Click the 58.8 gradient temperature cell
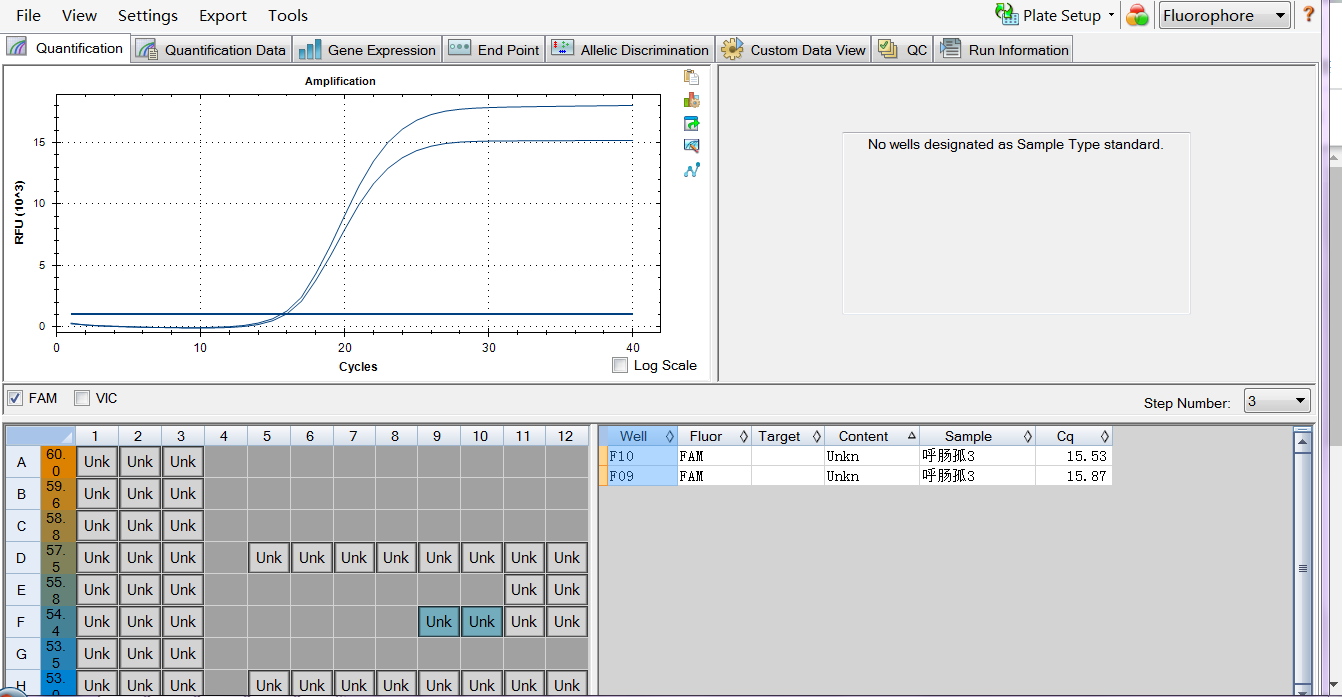Image resolution: width=1342 pixels, height=697 pixels. point(58,525)
